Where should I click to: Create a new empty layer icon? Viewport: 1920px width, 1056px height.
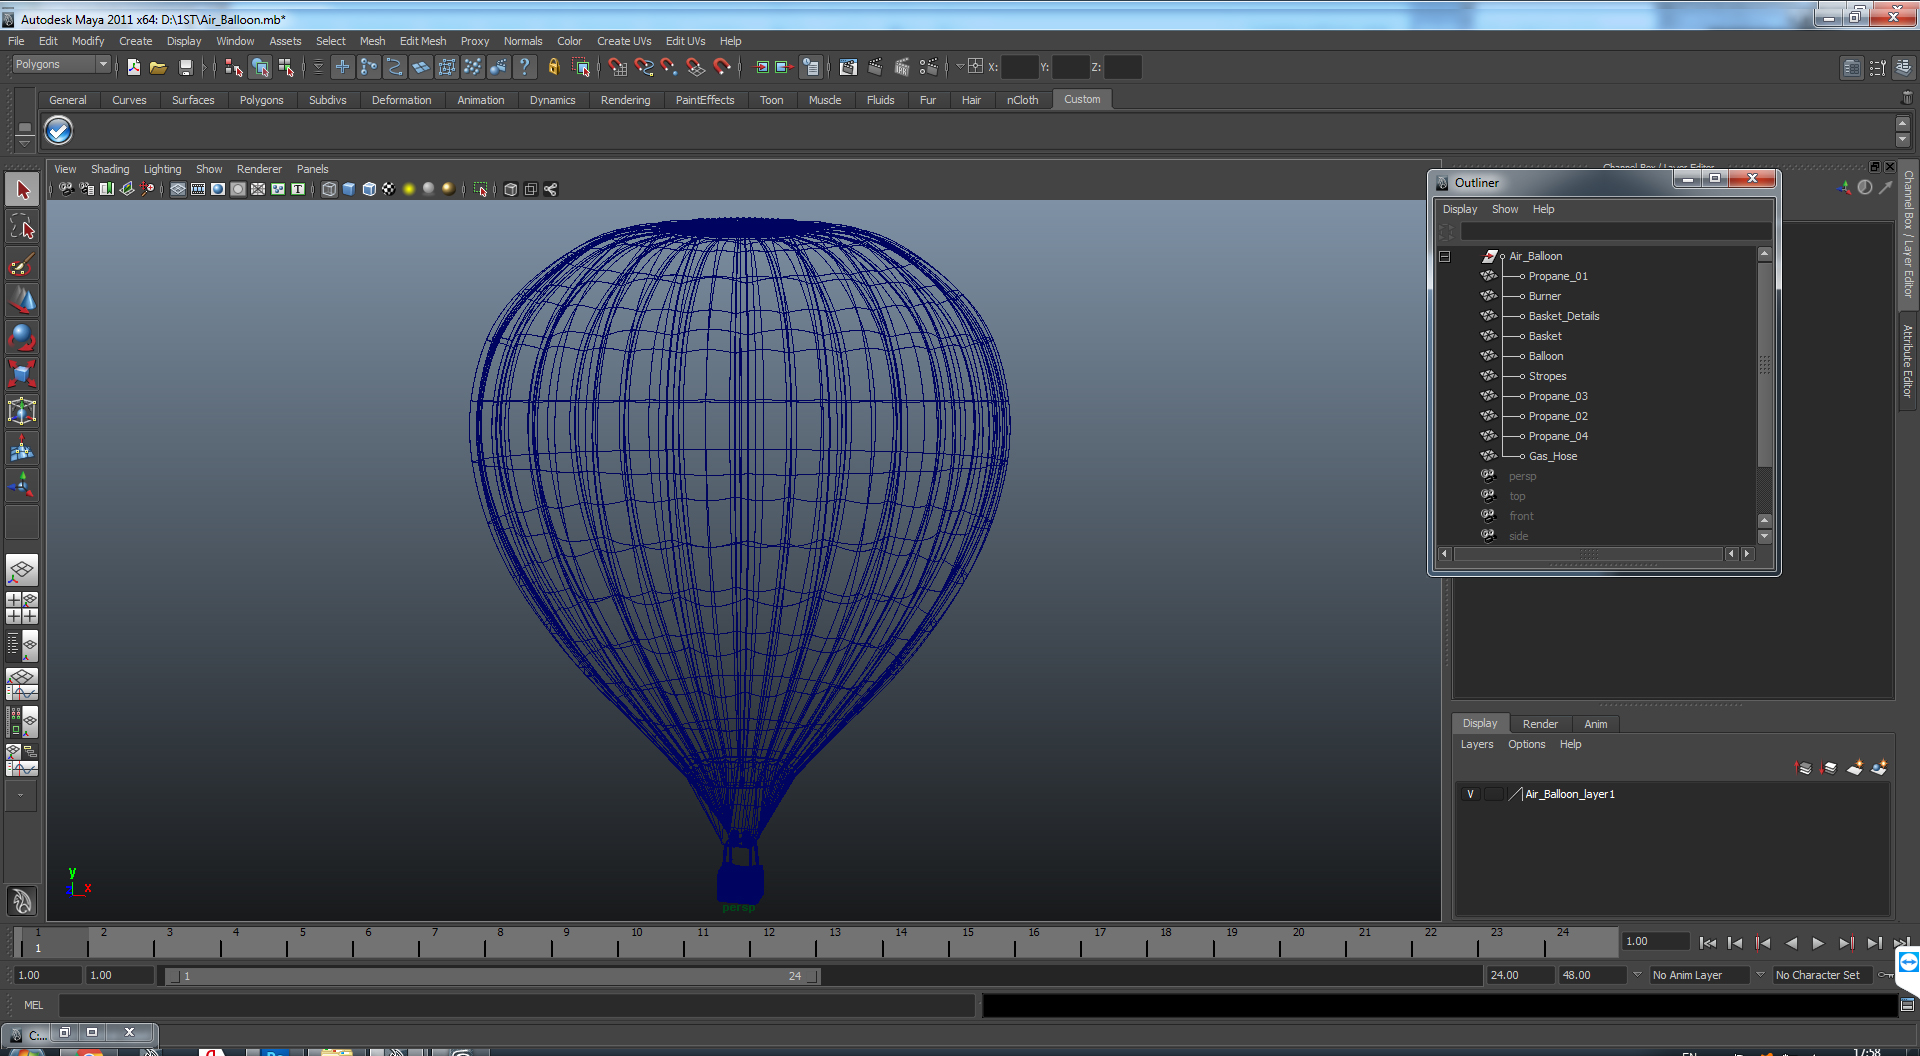pyautogui.click(x=1855, y=768)
